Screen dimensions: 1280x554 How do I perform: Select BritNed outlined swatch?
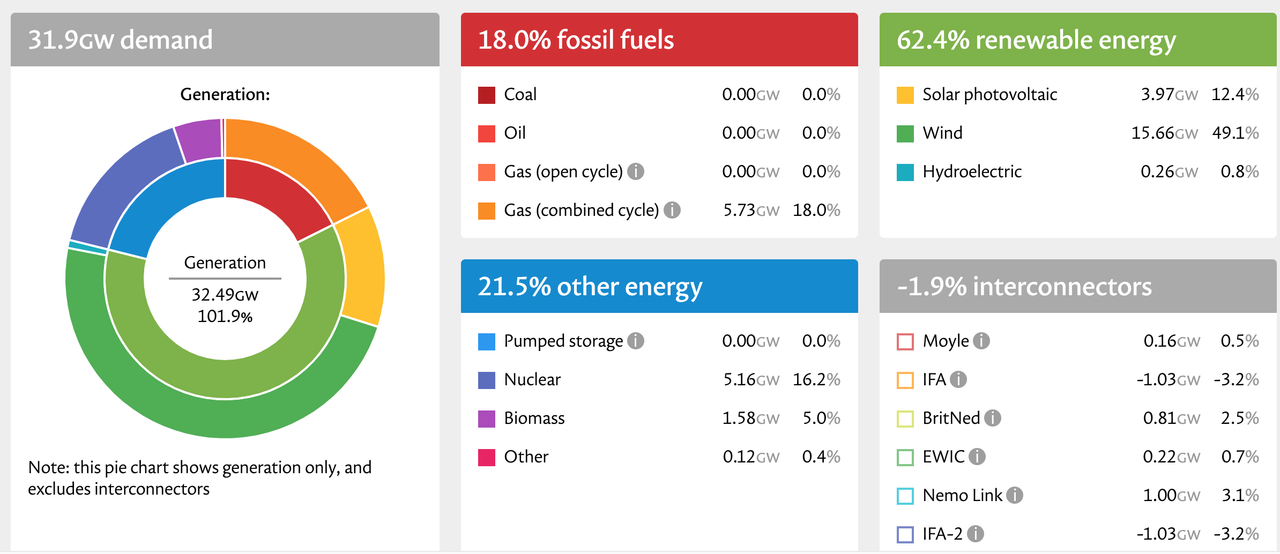pos(905,418)
